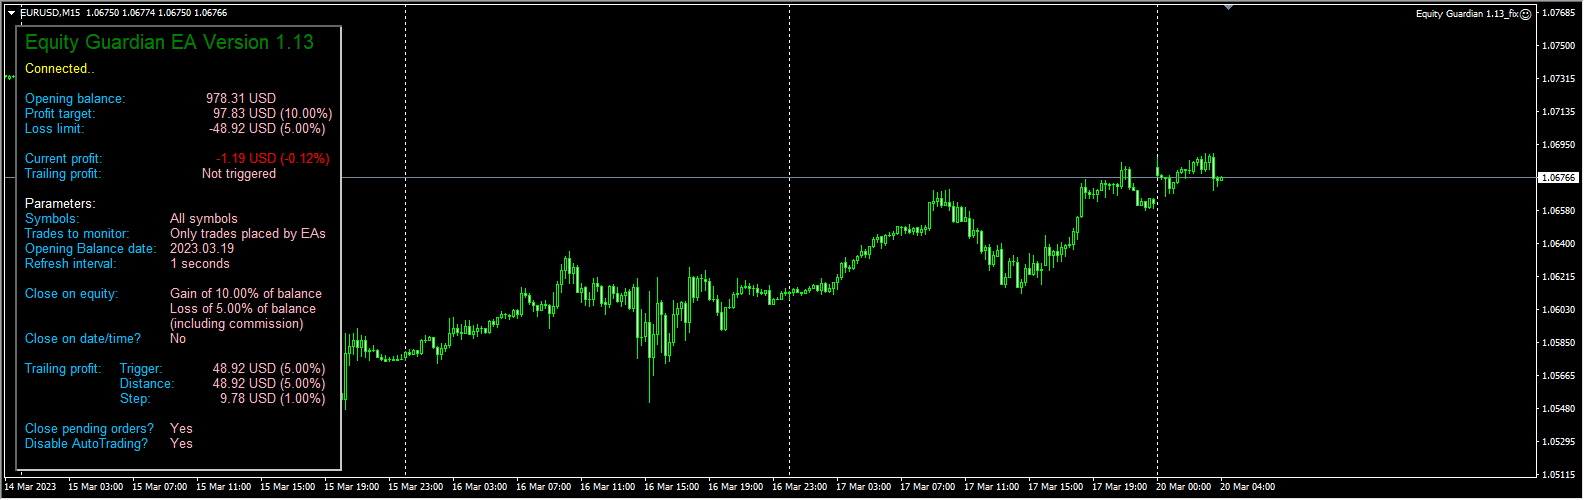The height and width of the screenshot is (500, 1584).
Task: Click the smiley face Expert Advisor icon
Action: (x=1526, y=14)
